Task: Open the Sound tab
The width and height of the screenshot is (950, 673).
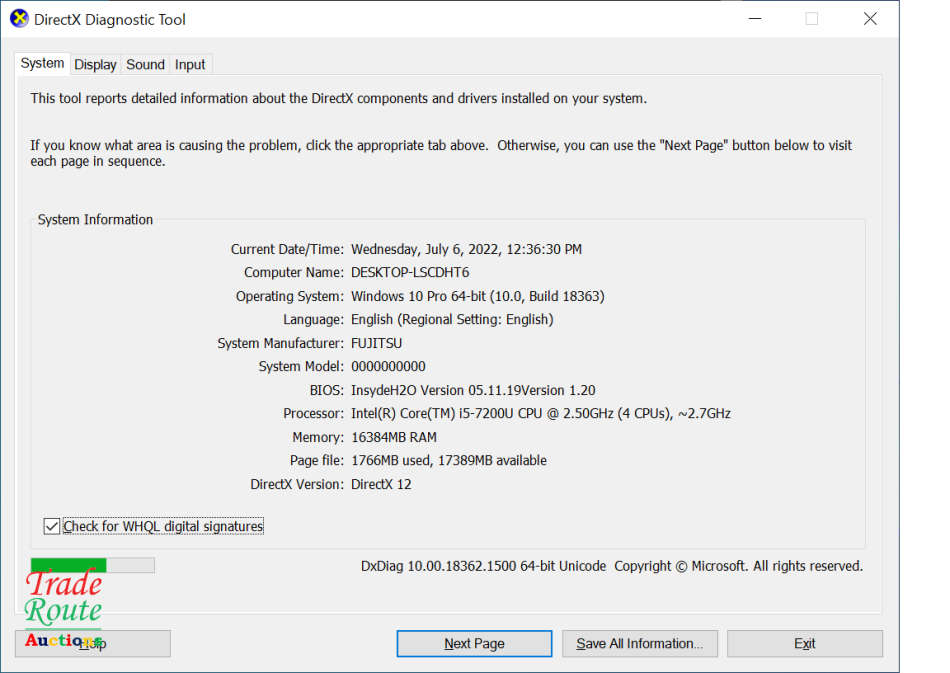Action: tap(145, 64)
